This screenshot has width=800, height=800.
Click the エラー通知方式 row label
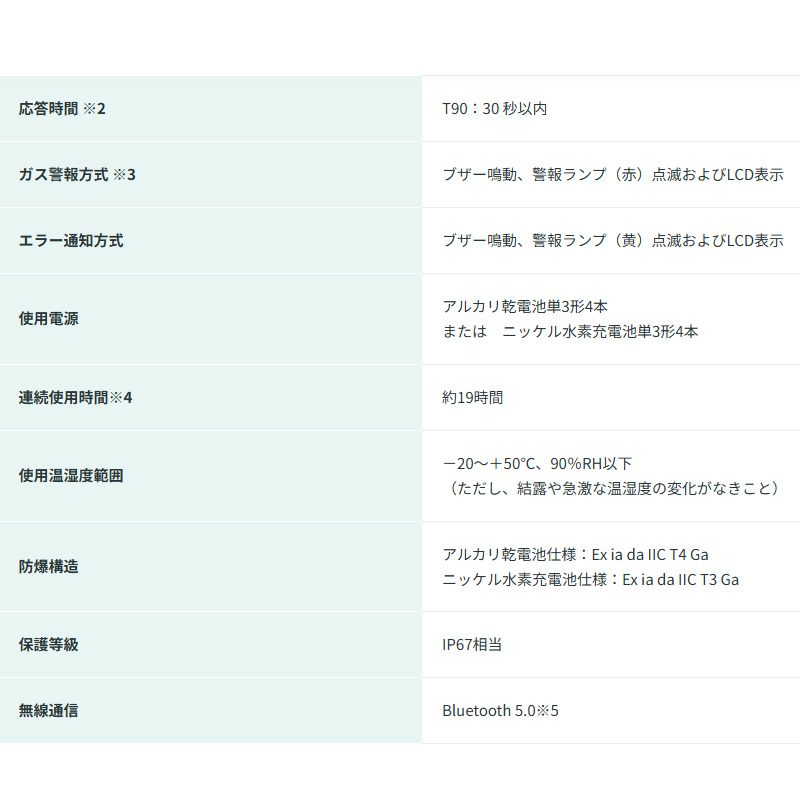click(71, 240)
